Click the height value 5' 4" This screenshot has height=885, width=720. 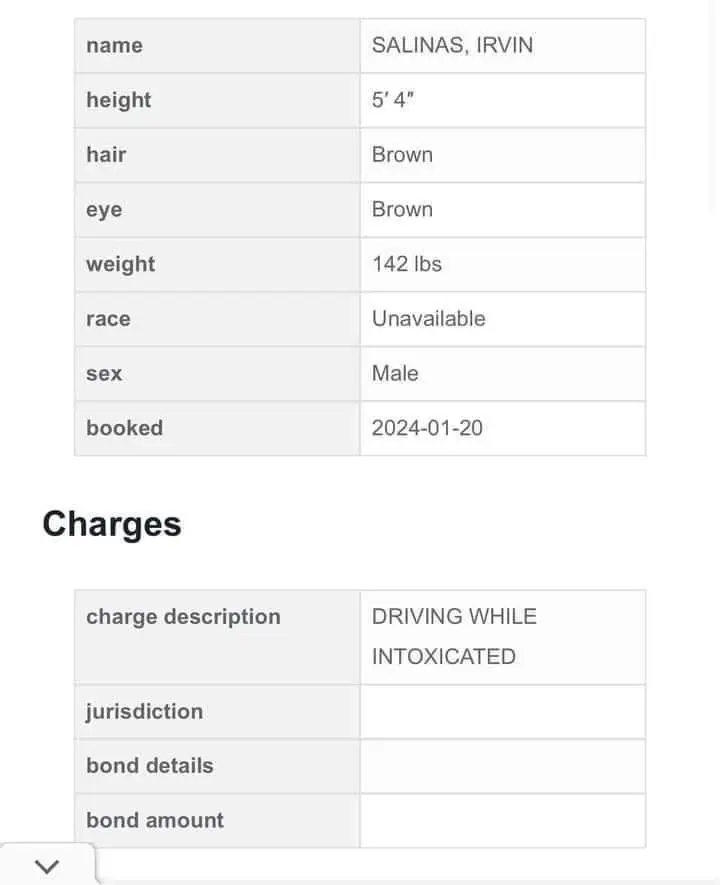392,100
